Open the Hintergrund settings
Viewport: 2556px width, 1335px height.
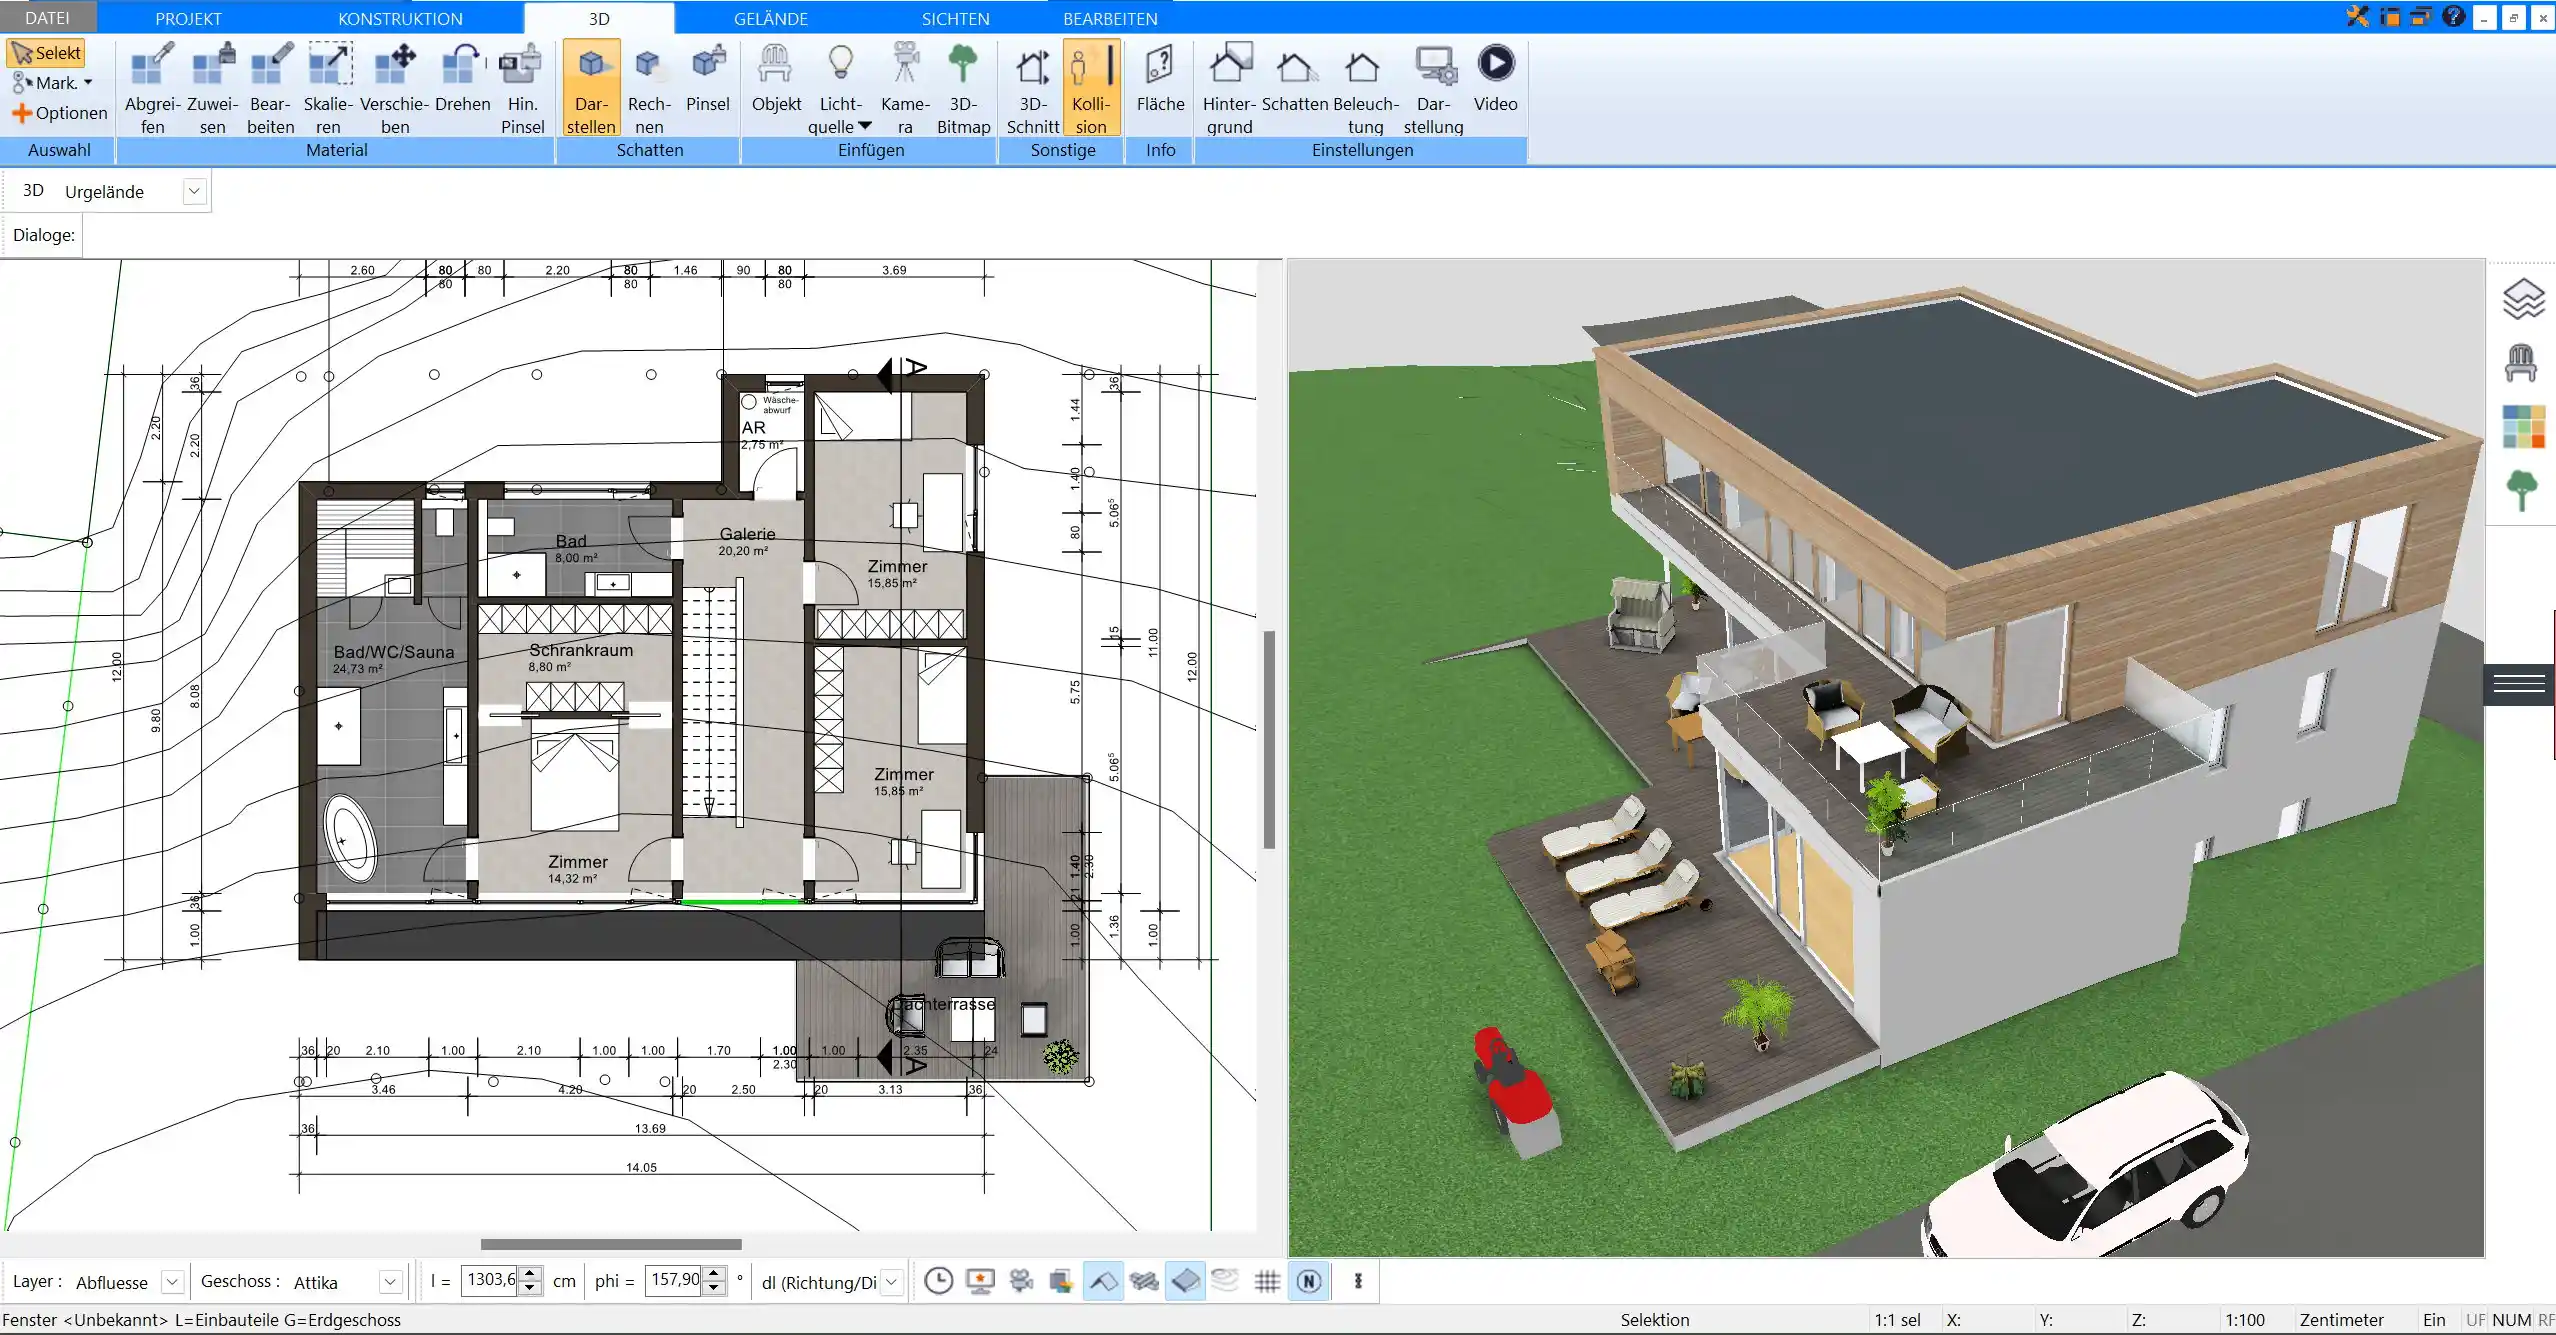click(x=1229, y=88)
